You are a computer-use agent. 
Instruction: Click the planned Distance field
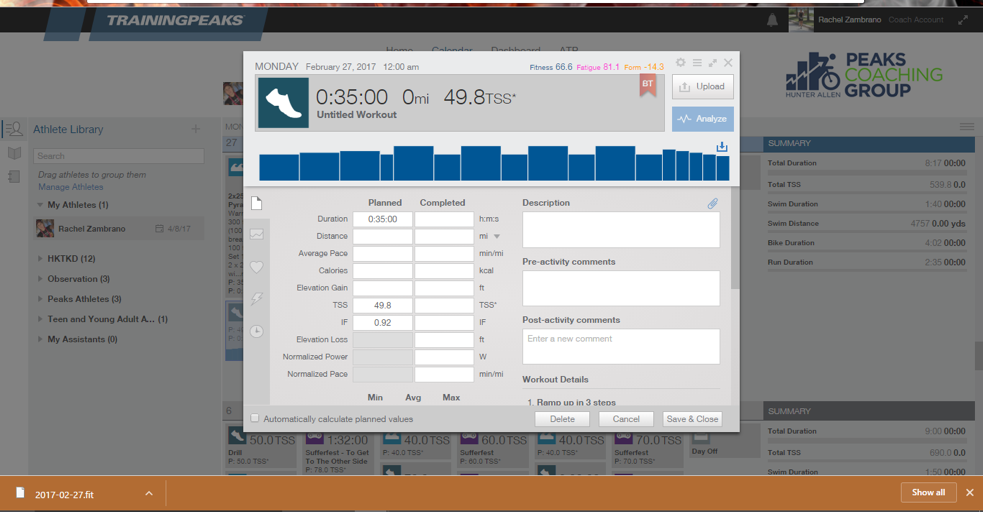coord(382,236)
